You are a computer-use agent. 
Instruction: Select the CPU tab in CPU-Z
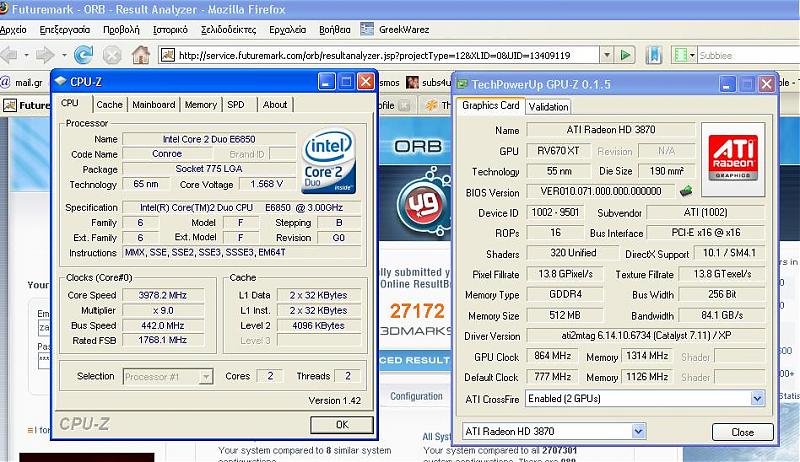[x=70, y=103]
